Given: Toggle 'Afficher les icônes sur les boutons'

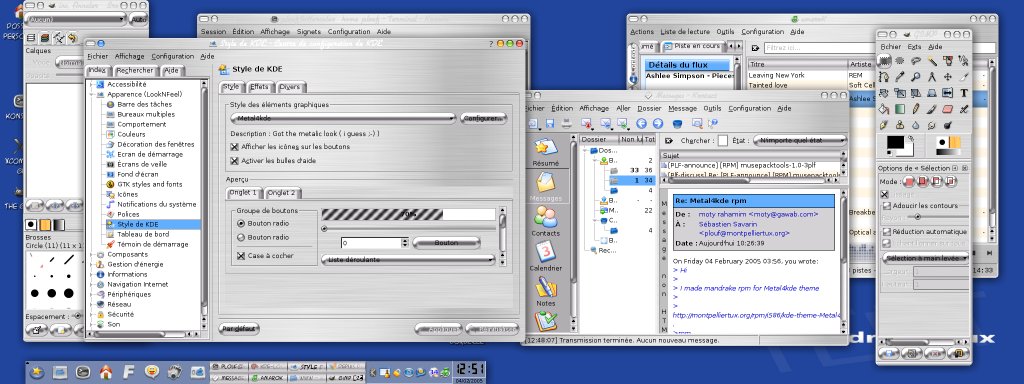Looking at the screenshot, I should pos(234,147).
